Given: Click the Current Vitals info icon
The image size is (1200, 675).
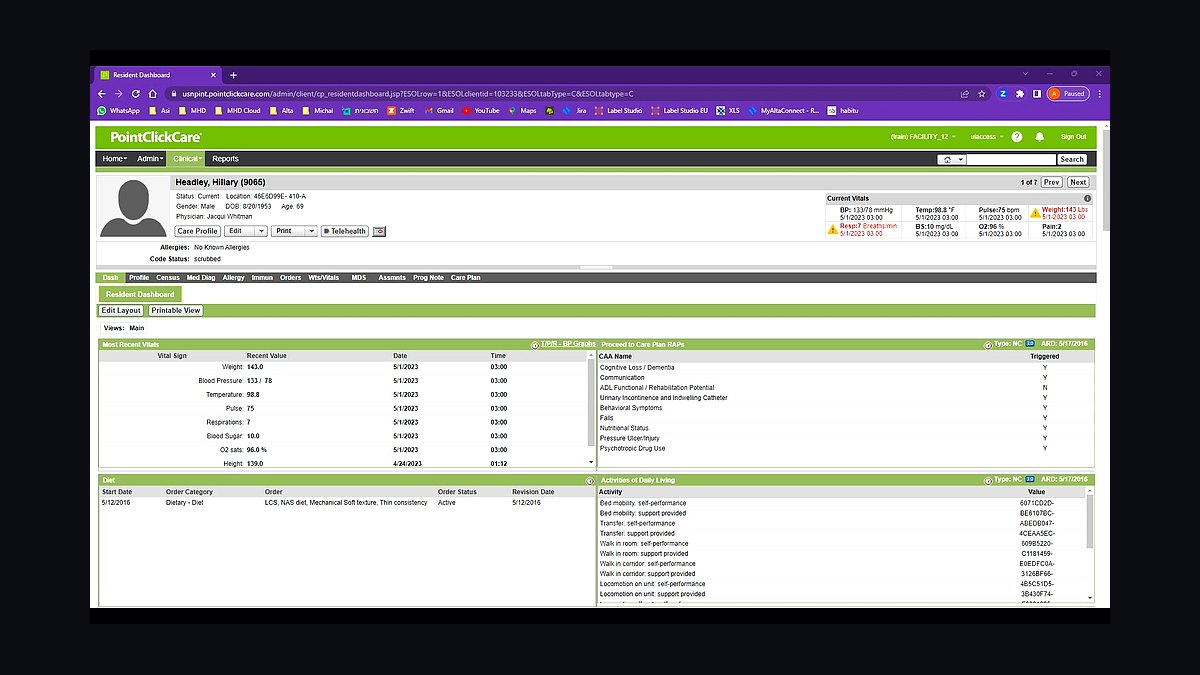Looking at the screenshot, I should click(x=1087, y=199).
